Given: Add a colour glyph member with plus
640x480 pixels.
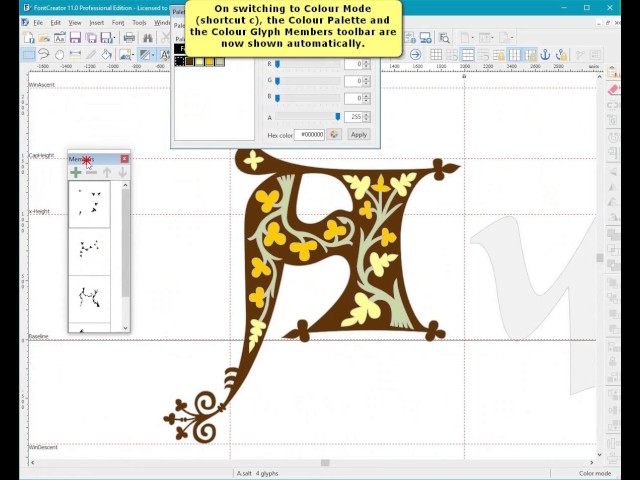Looking at the screenshot, I should (76, 173).
